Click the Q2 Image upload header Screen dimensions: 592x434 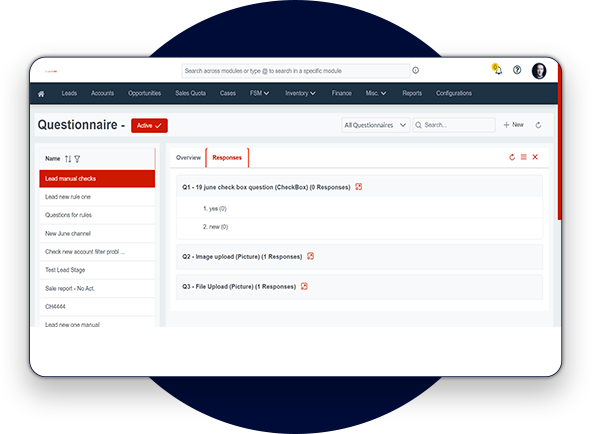coord(359,257)
